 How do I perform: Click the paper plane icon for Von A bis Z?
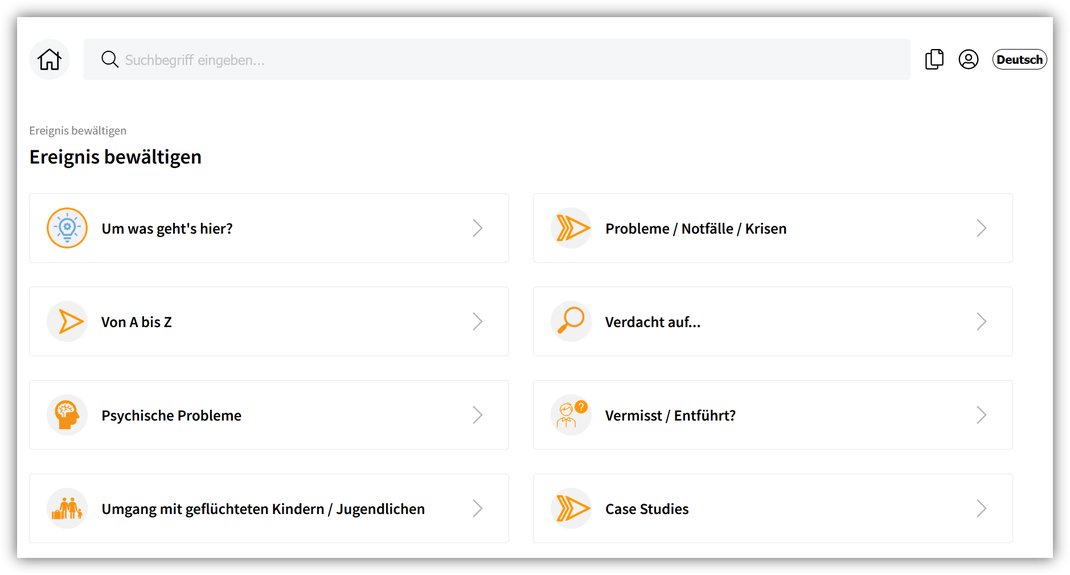(x=67, y=321)
